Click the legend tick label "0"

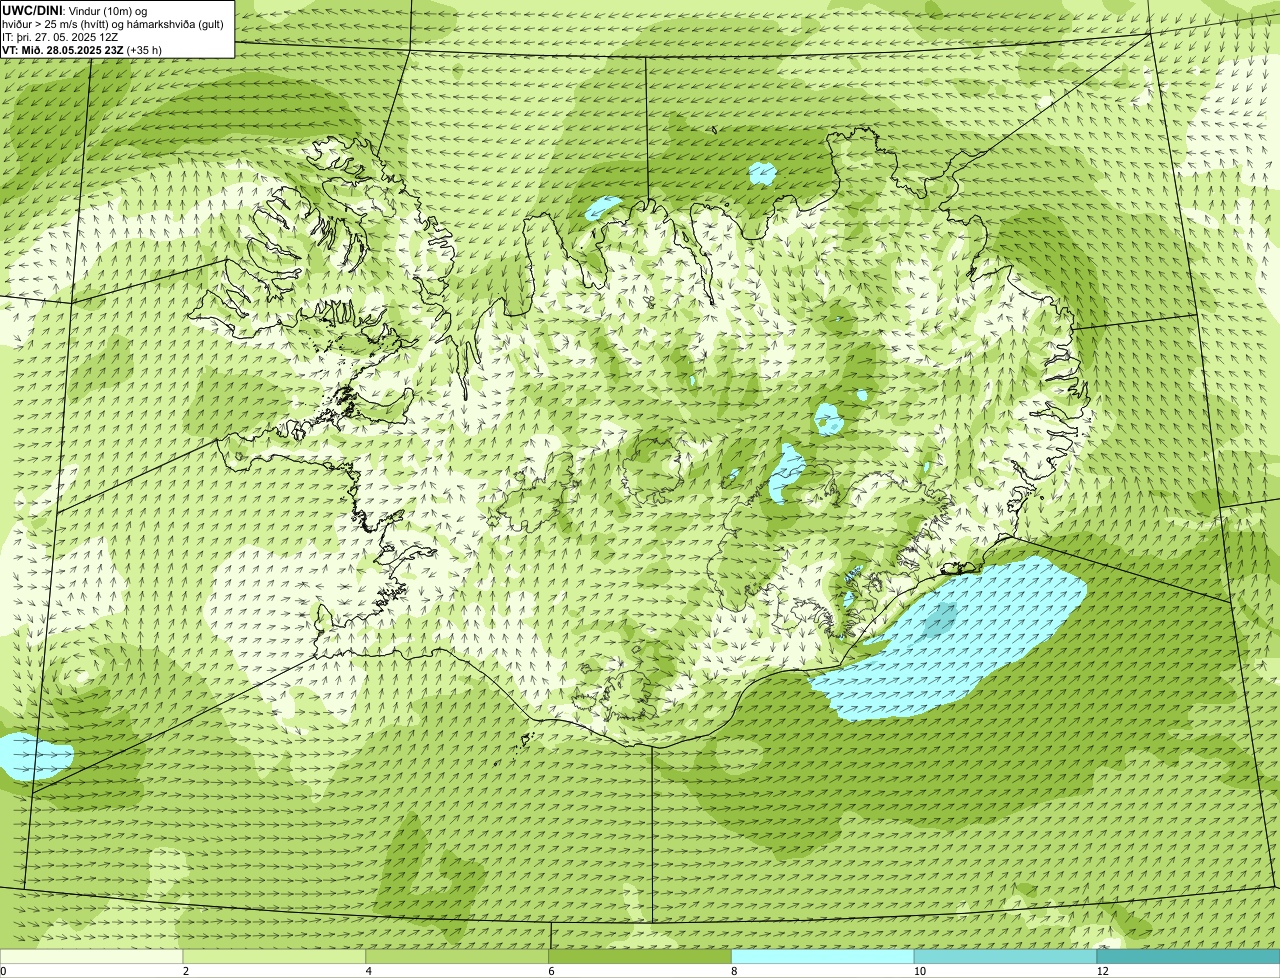point(4,971)
